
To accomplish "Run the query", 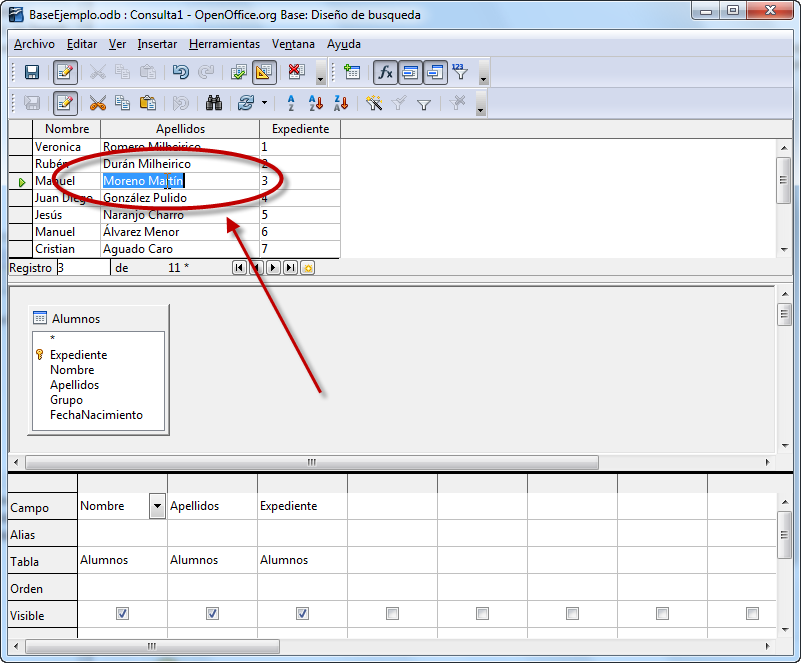I will [x=239, y=72].
